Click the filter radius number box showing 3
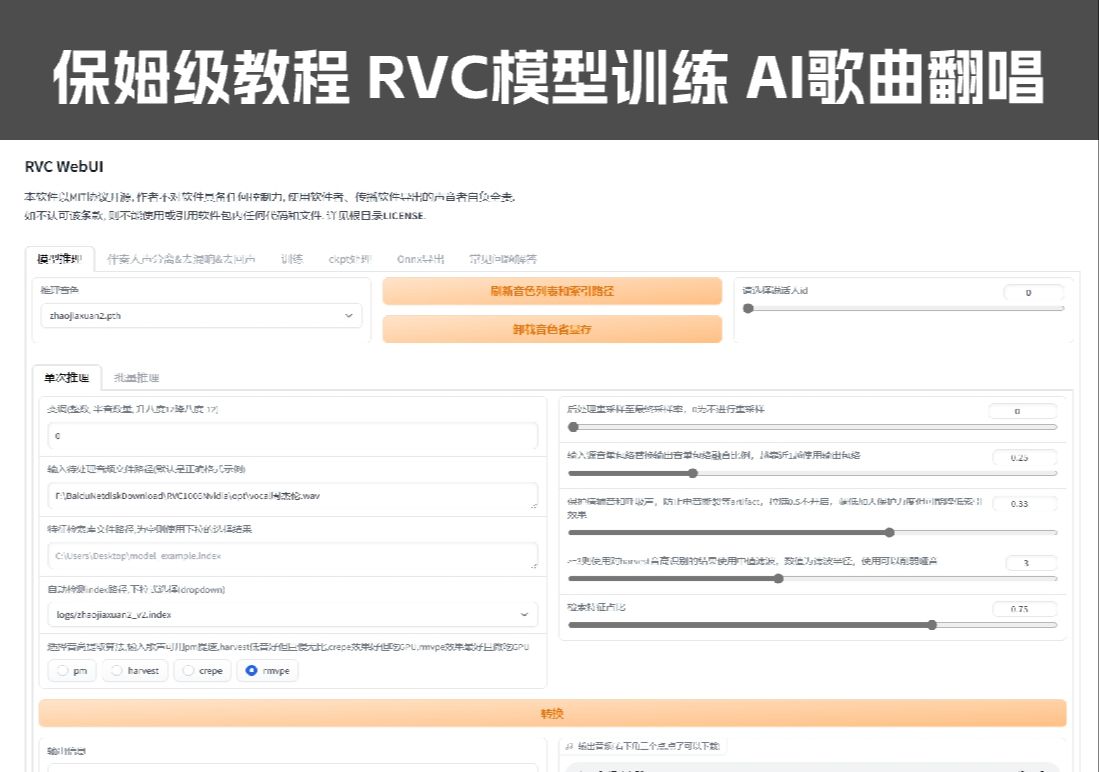Screen dimensions: 1099x772 click(x=1030, y=562)
